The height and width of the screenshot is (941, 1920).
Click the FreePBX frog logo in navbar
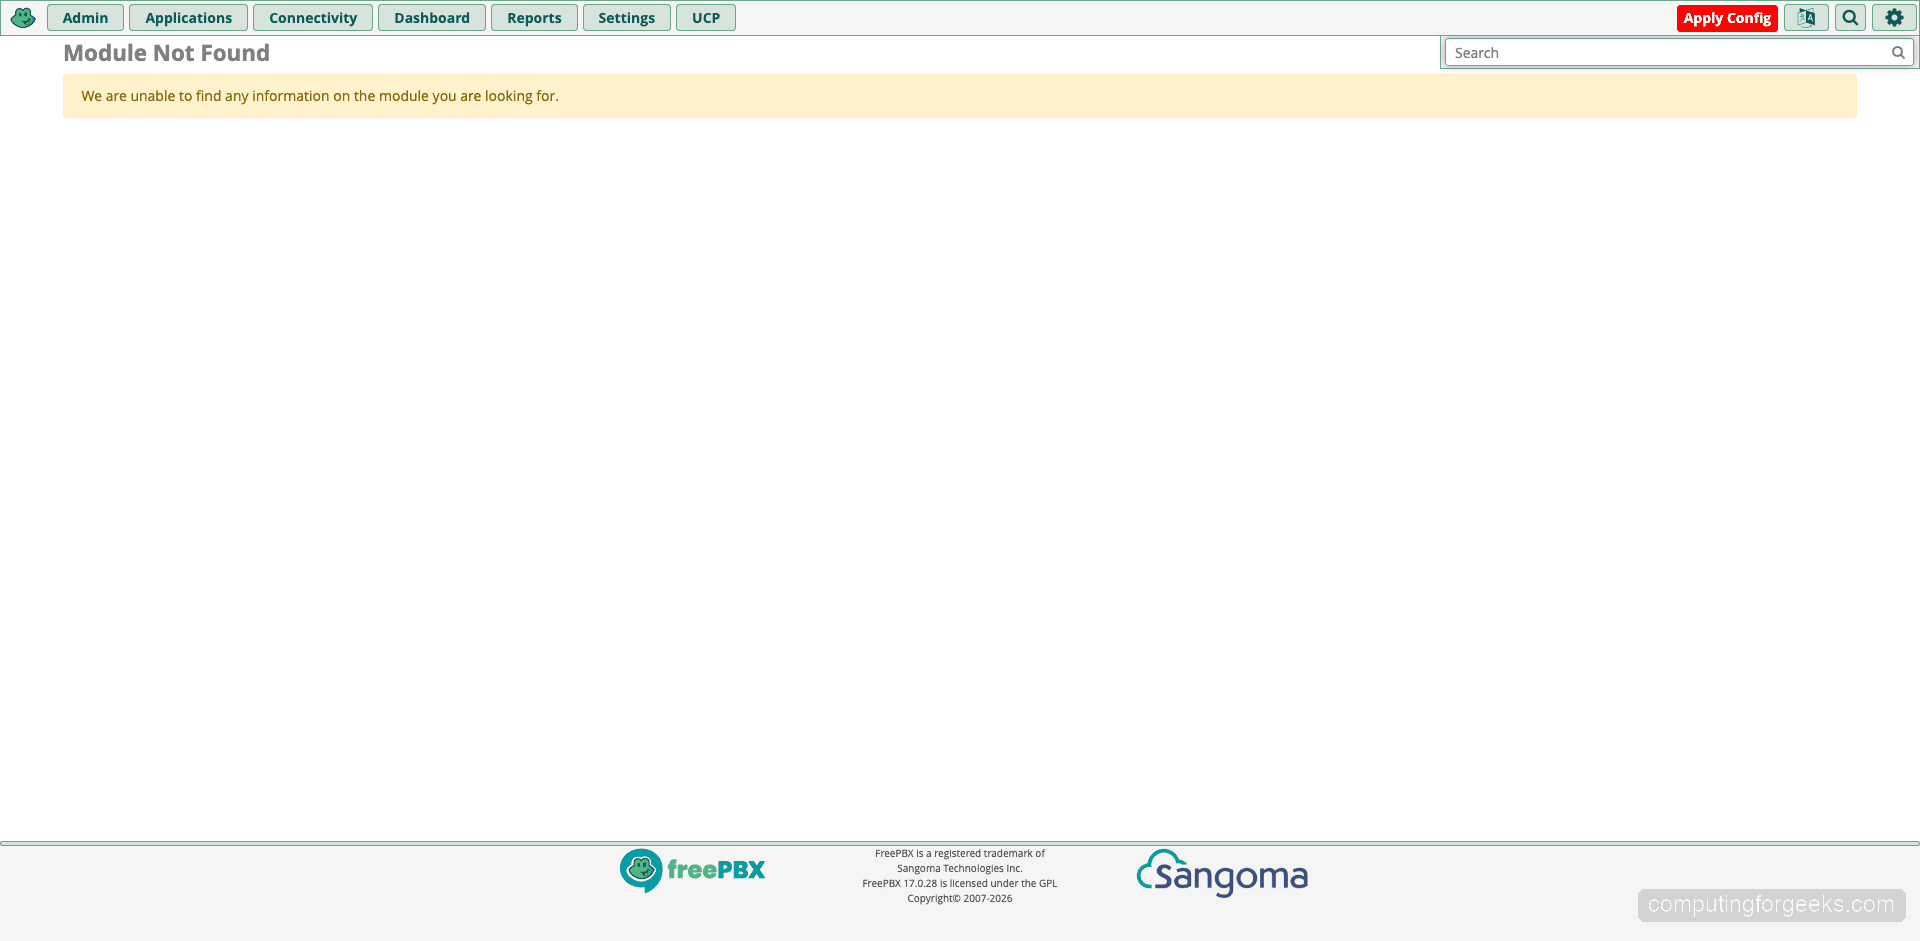(22, 17)
